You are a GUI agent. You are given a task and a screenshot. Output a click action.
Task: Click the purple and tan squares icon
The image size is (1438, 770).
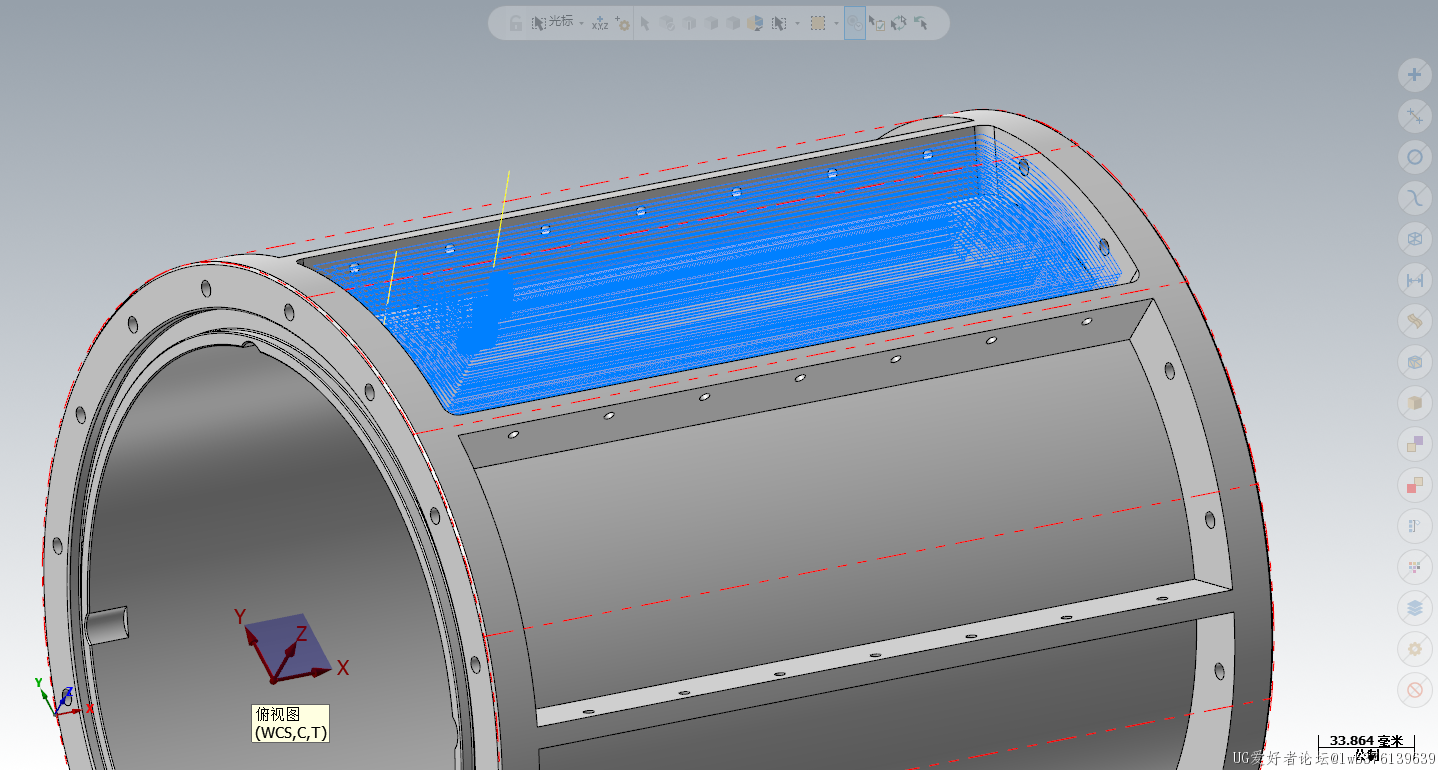point(1414,444)
